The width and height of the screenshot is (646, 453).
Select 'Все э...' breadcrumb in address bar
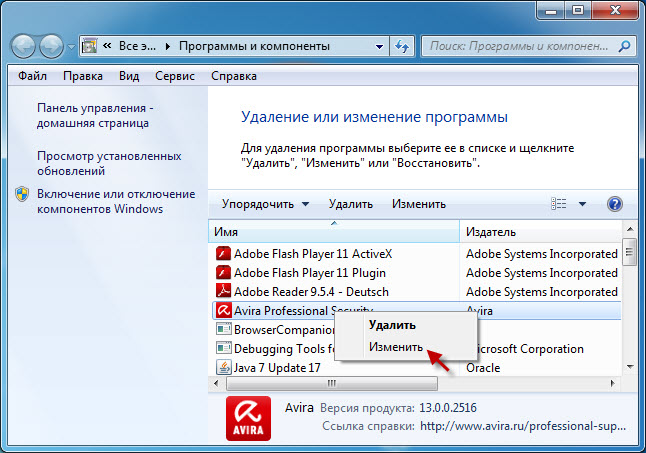tap(137, 46)
